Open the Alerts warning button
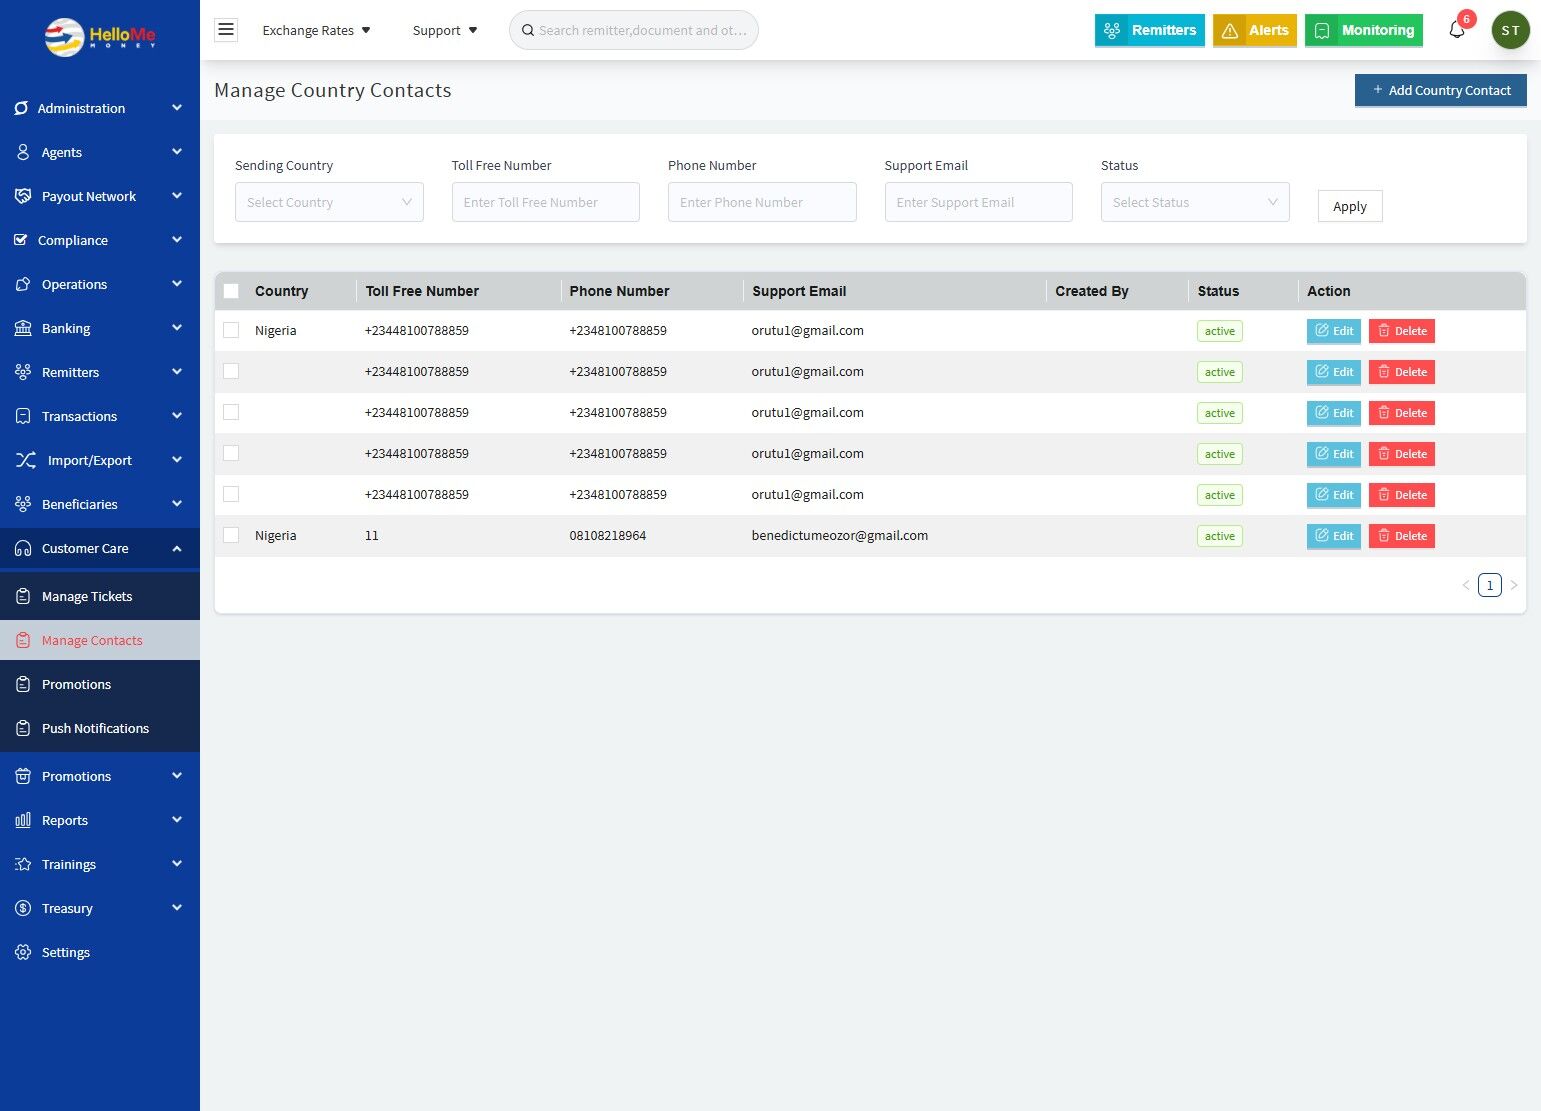The width and height of the screenshot is (1541, 1111). coord(1254,30)
